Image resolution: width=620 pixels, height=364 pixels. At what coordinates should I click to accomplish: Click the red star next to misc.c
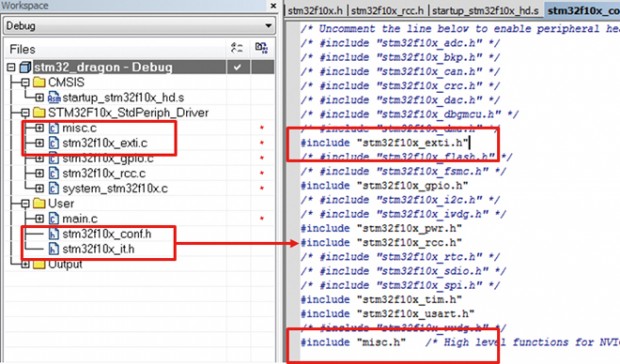coord(262,128)
